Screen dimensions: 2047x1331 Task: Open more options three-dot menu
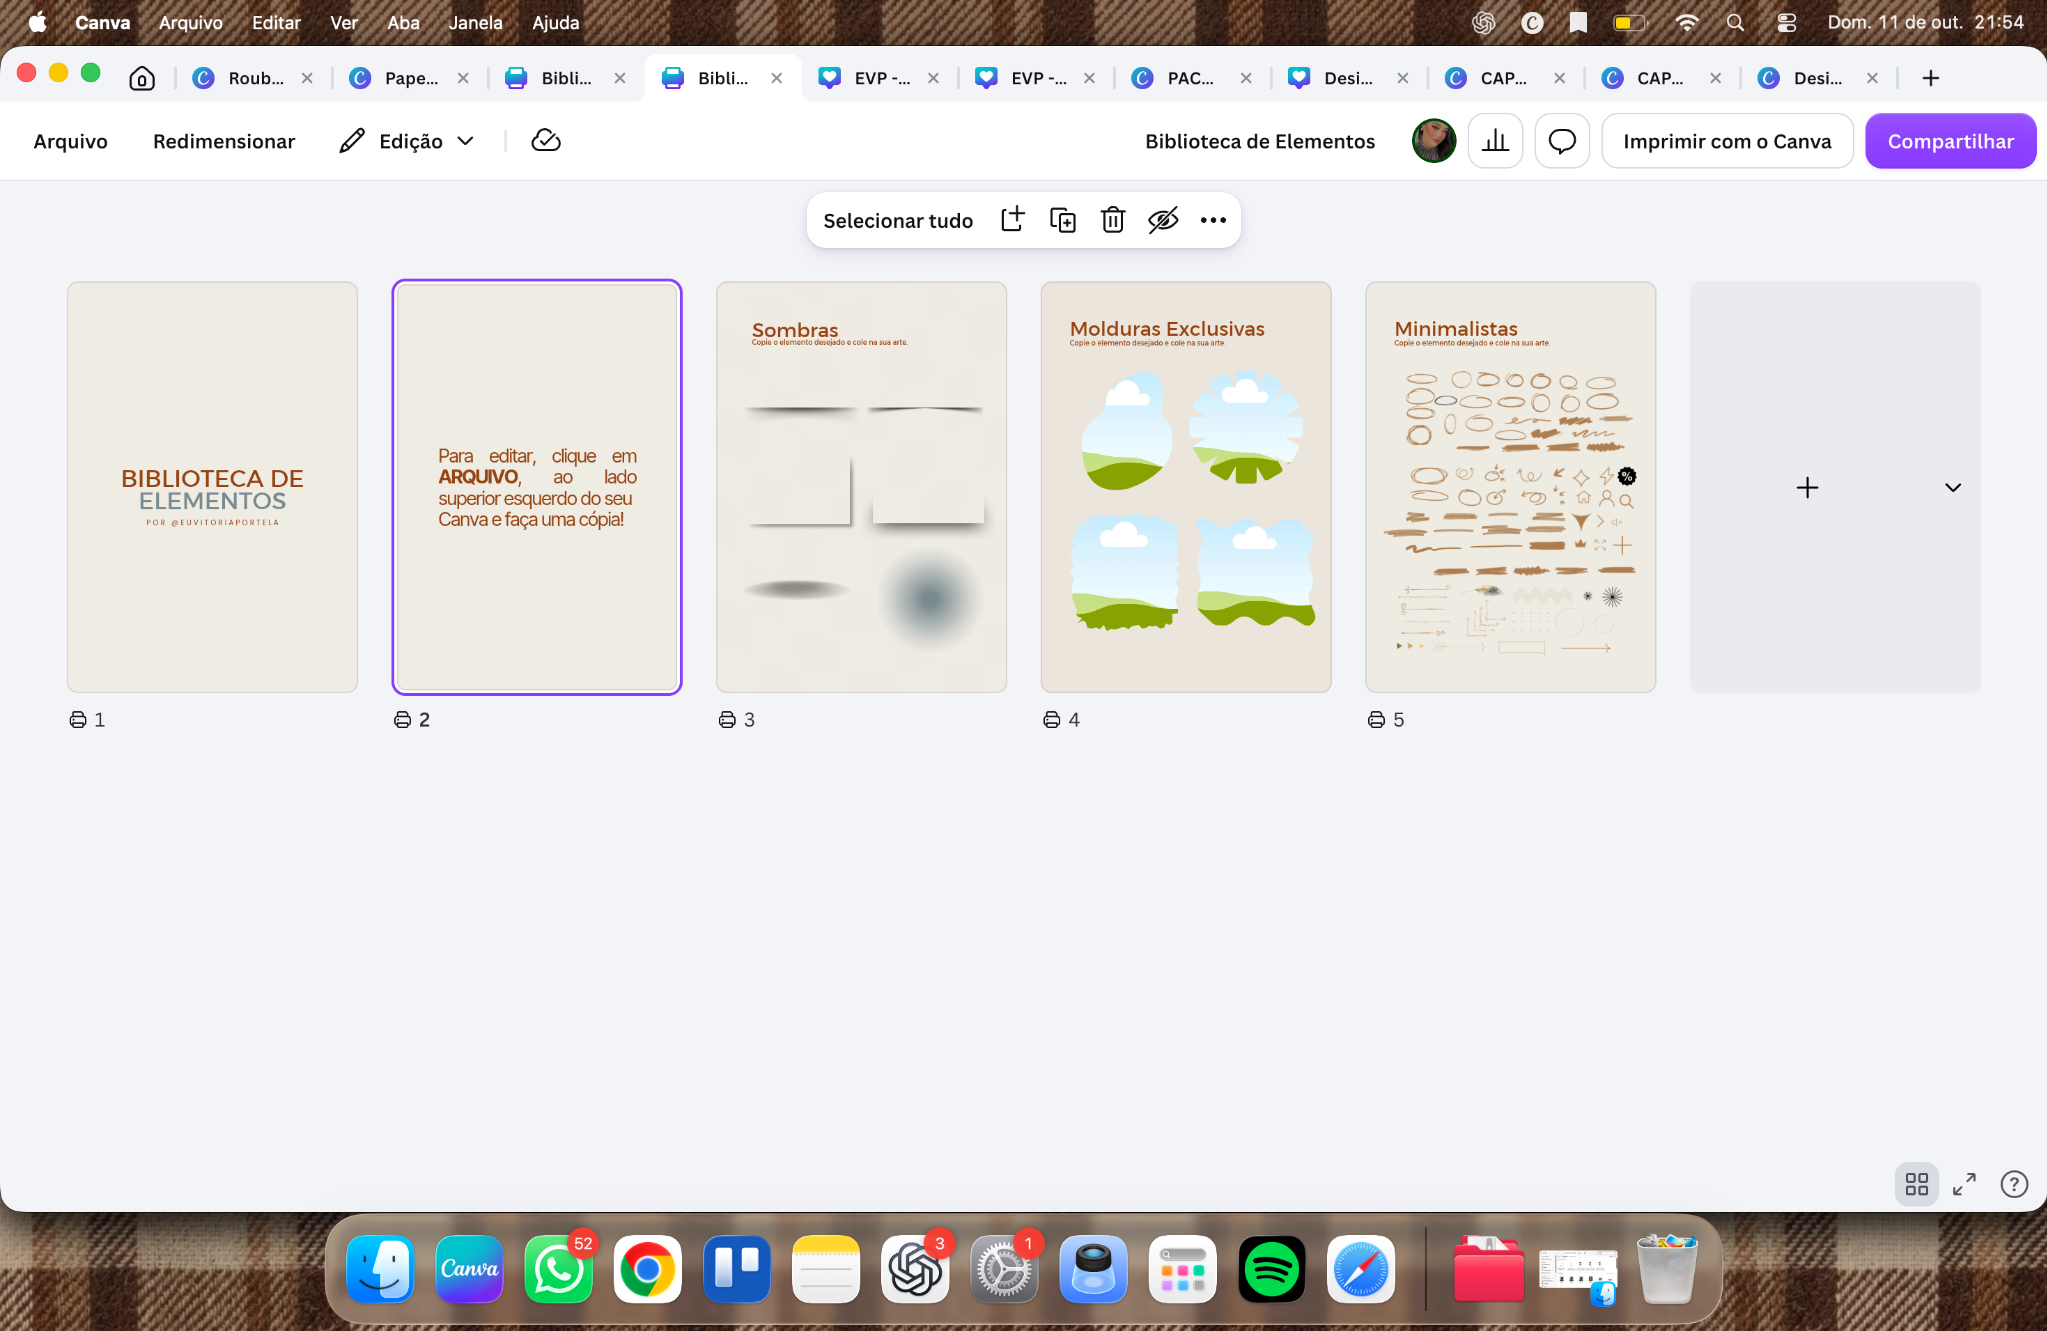[x=1213, y=220]
